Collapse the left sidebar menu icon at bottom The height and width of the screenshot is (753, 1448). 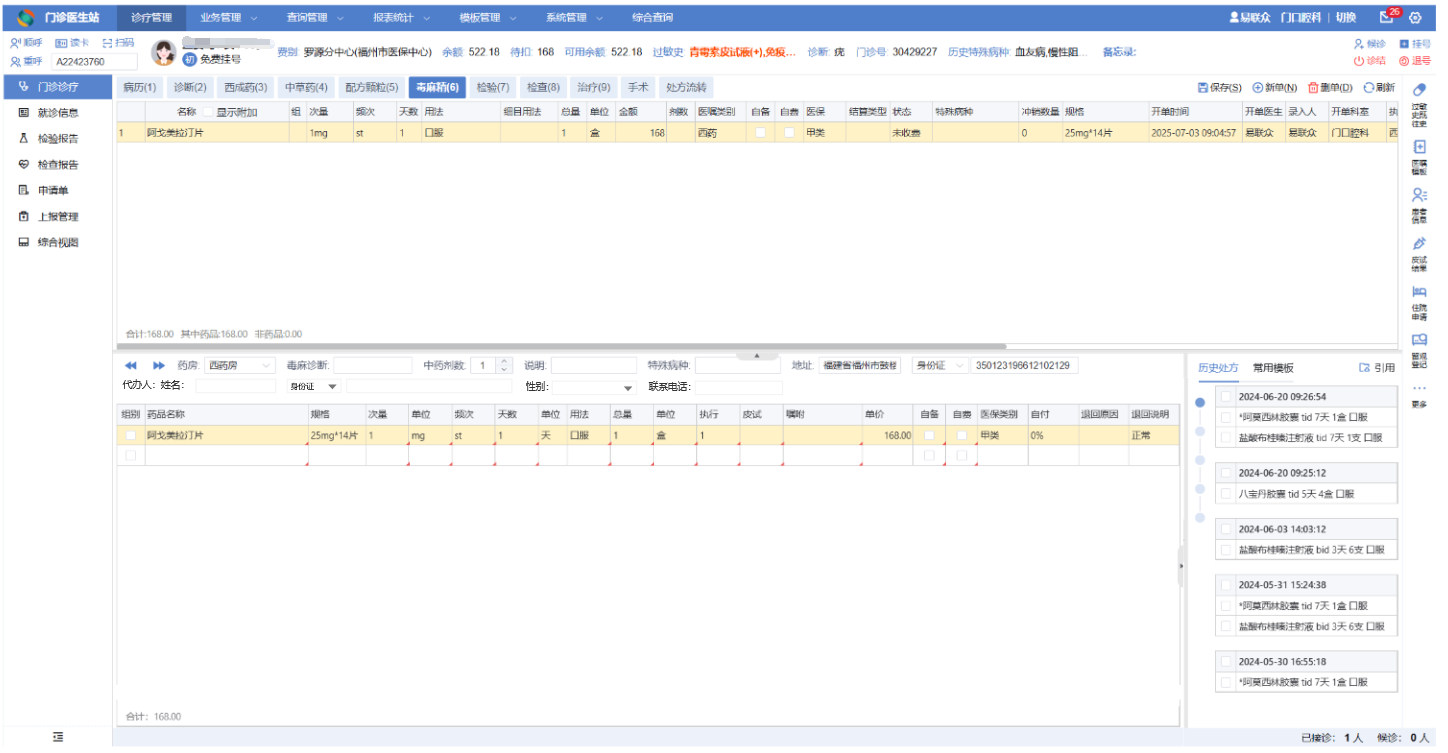58,737
